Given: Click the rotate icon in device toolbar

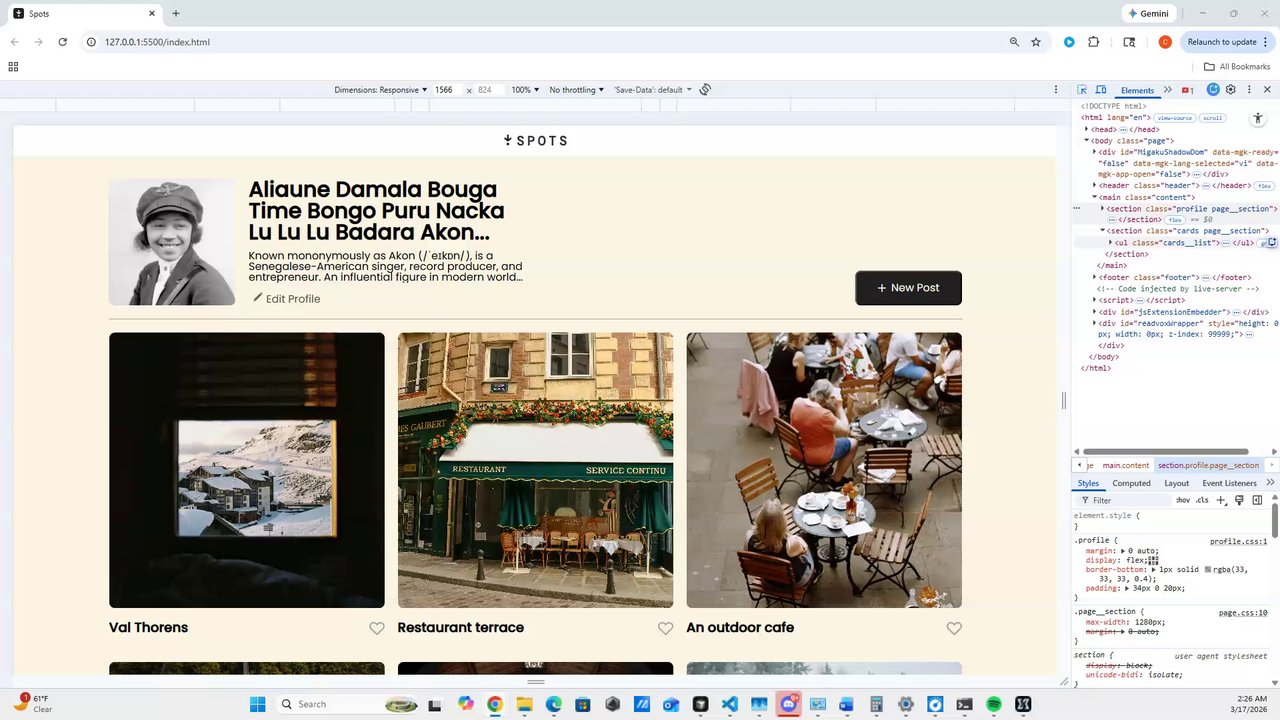Looking at the screenshot, I should pyautogui.click(x=705, y=90).
